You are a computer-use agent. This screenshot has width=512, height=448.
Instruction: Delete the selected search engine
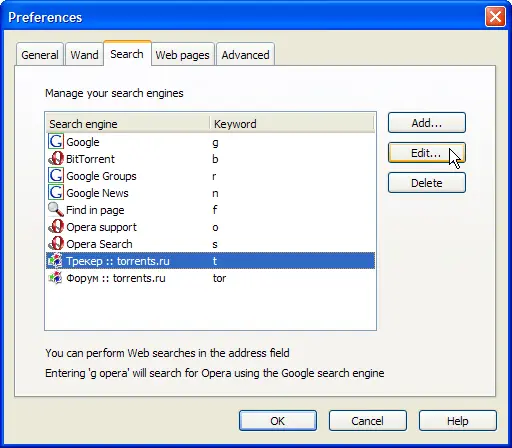(427, 183)
